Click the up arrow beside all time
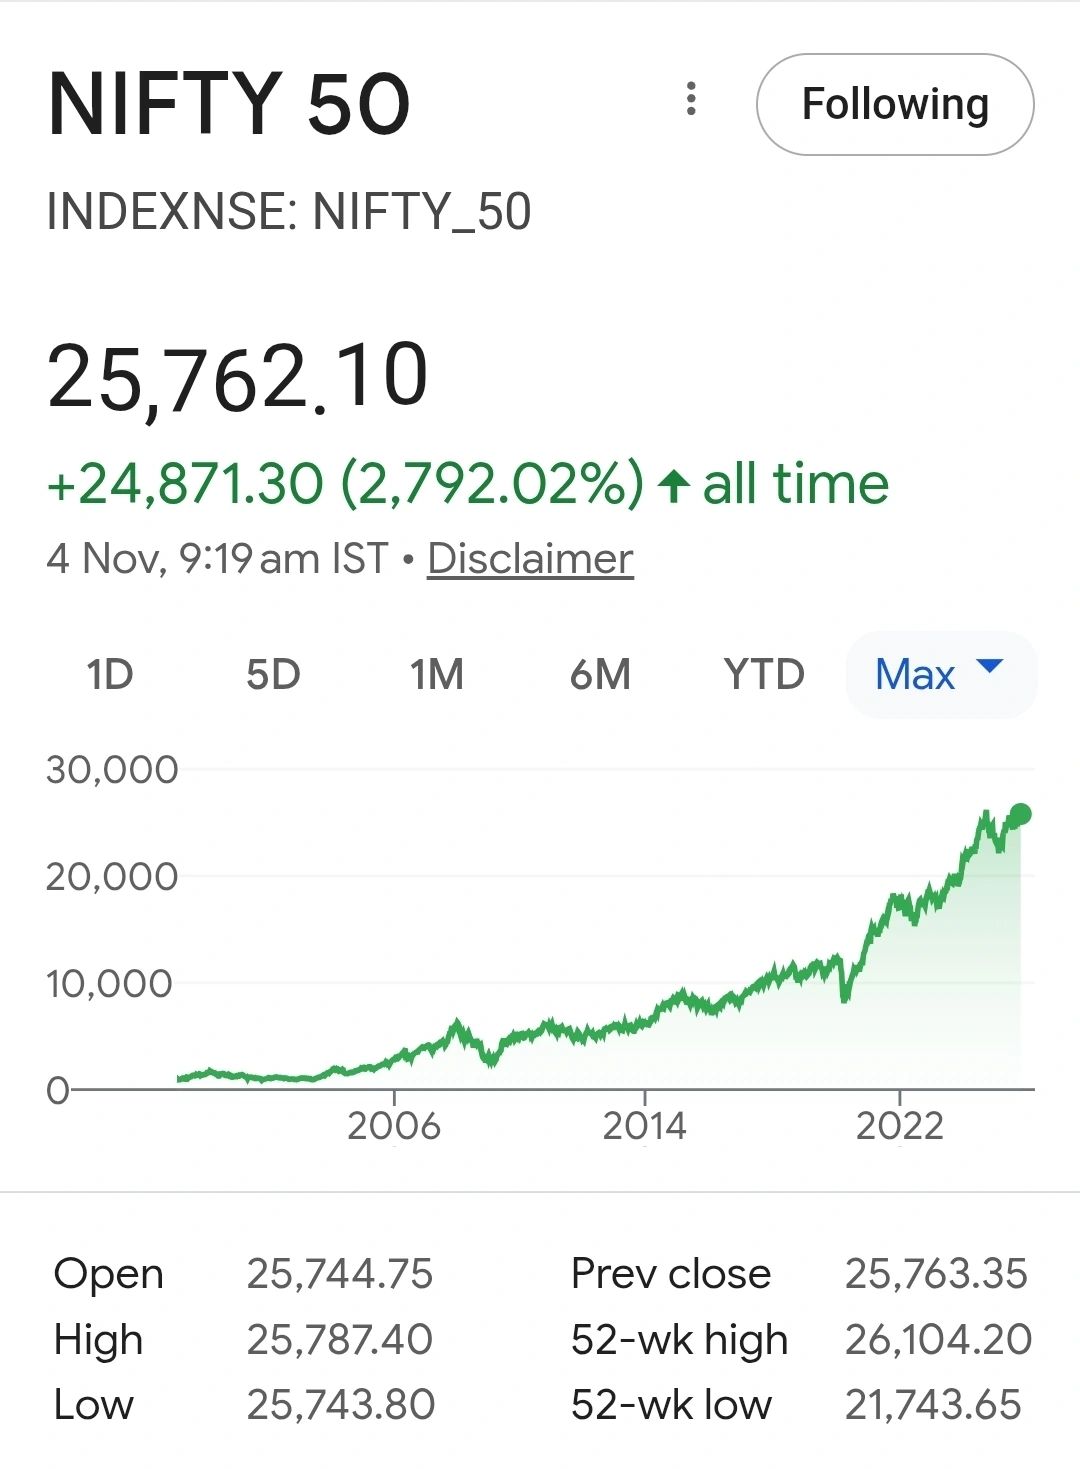 [674, 486]
